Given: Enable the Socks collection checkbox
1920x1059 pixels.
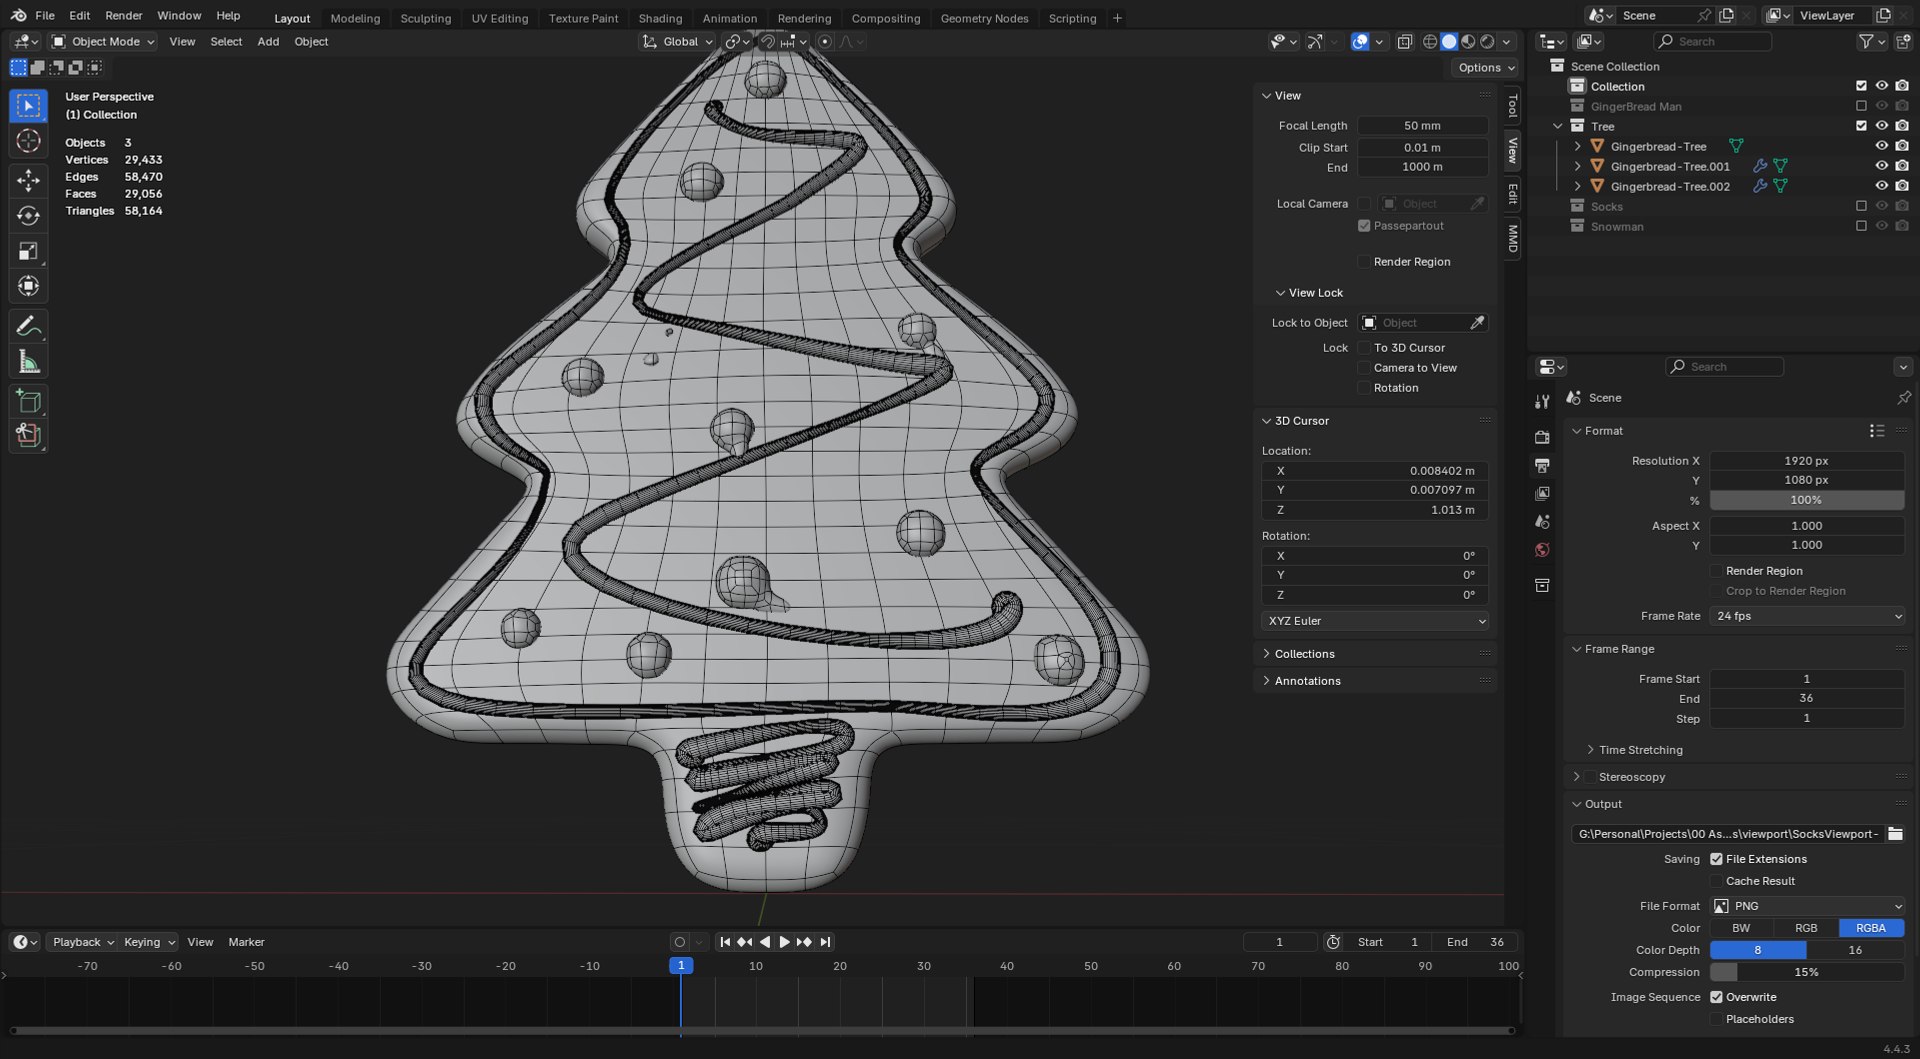Looking at the screenshot, I should click(x=1861, y=206).
